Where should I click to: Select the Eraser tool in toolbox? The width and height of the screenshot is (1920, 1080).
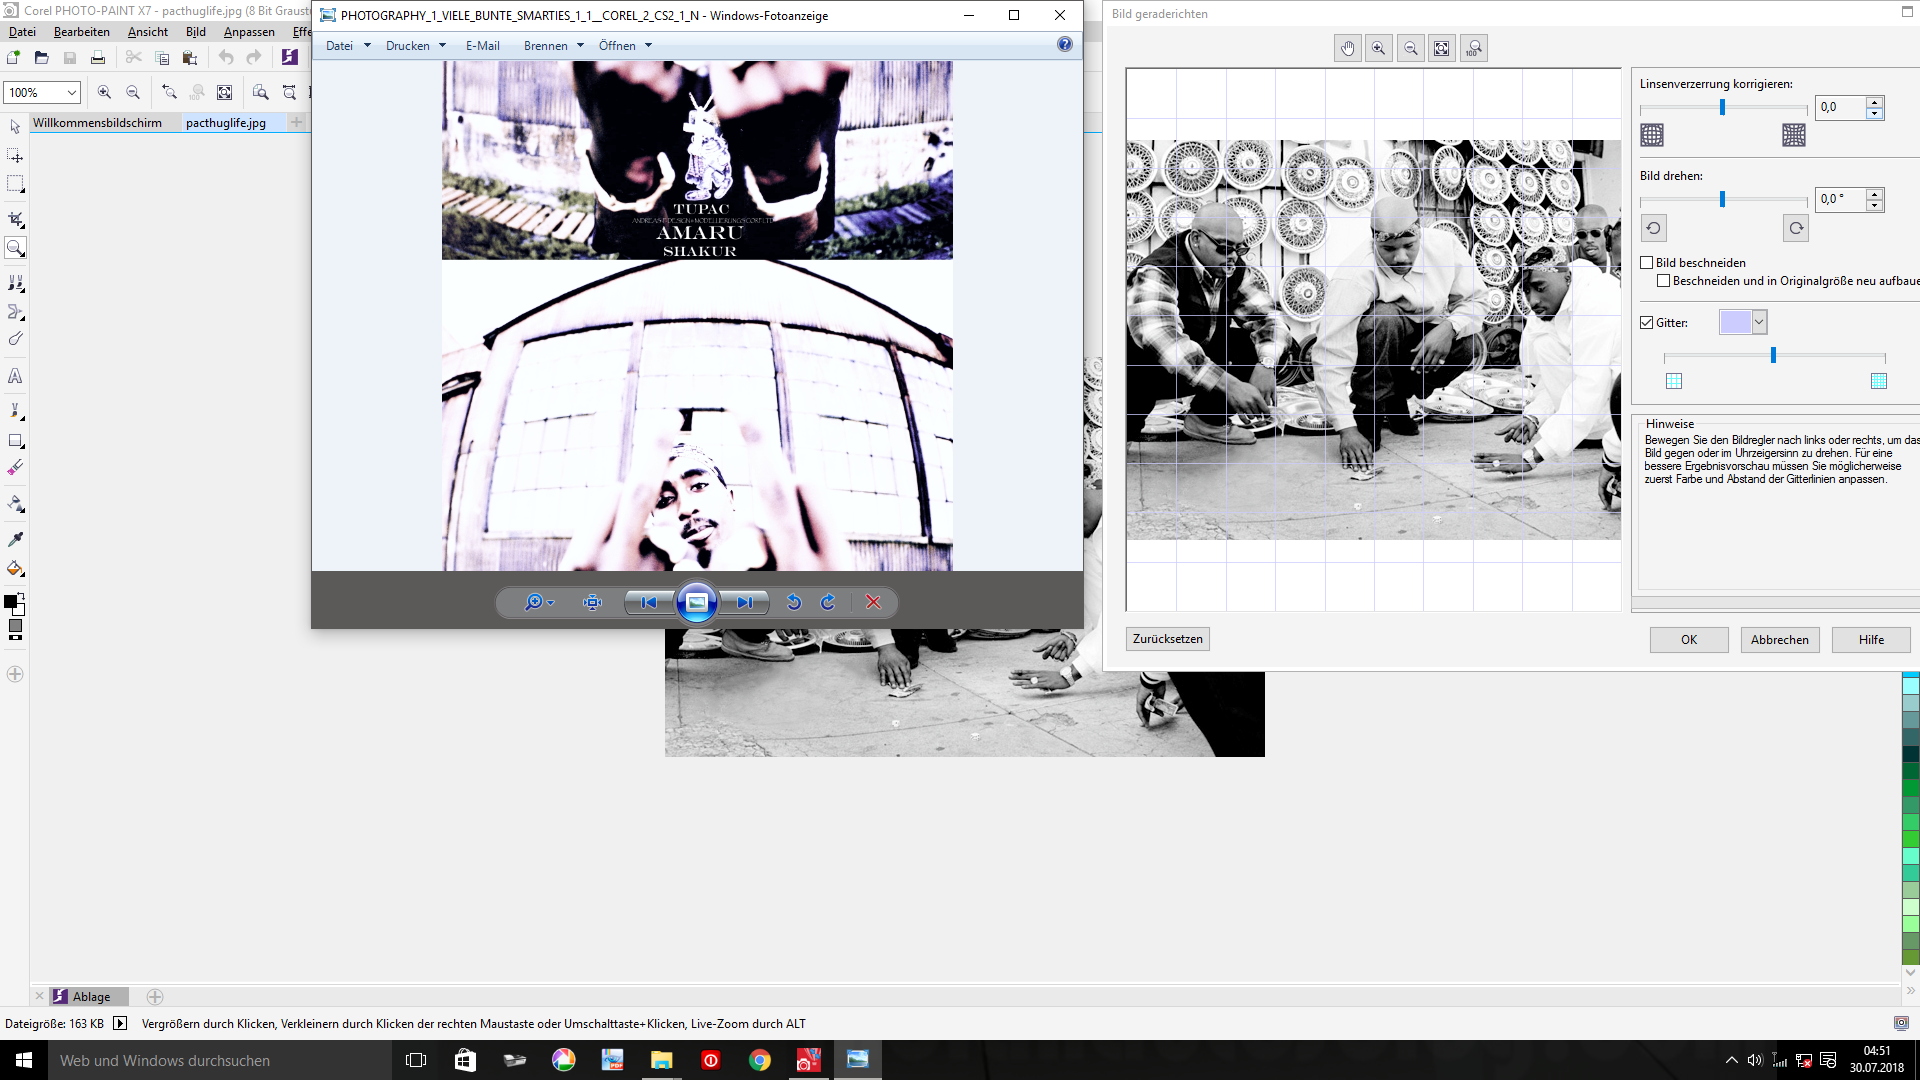pos(15,467)
